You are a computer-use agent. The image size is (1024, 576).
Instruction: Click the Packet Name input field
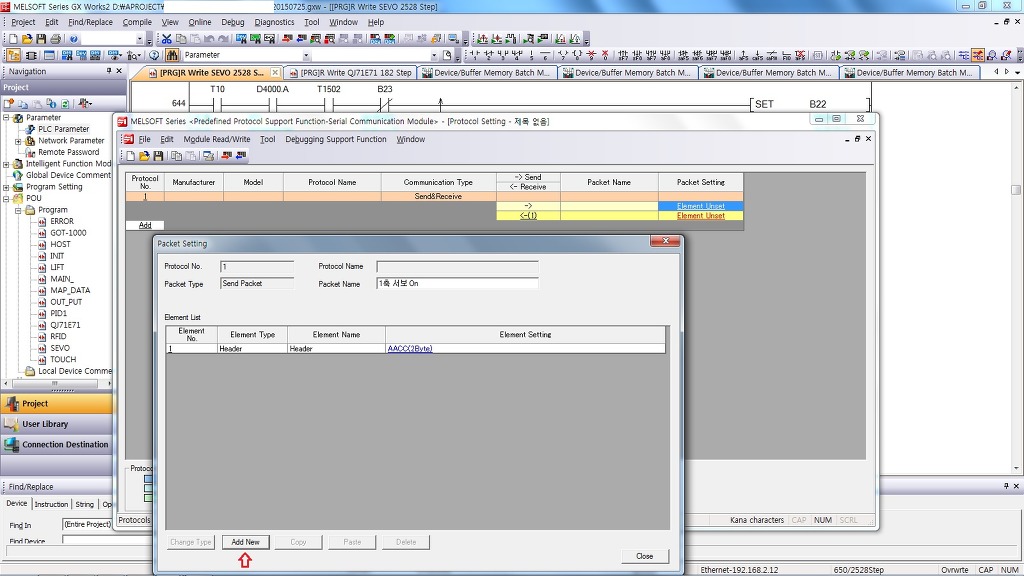(x=456, y=284)
